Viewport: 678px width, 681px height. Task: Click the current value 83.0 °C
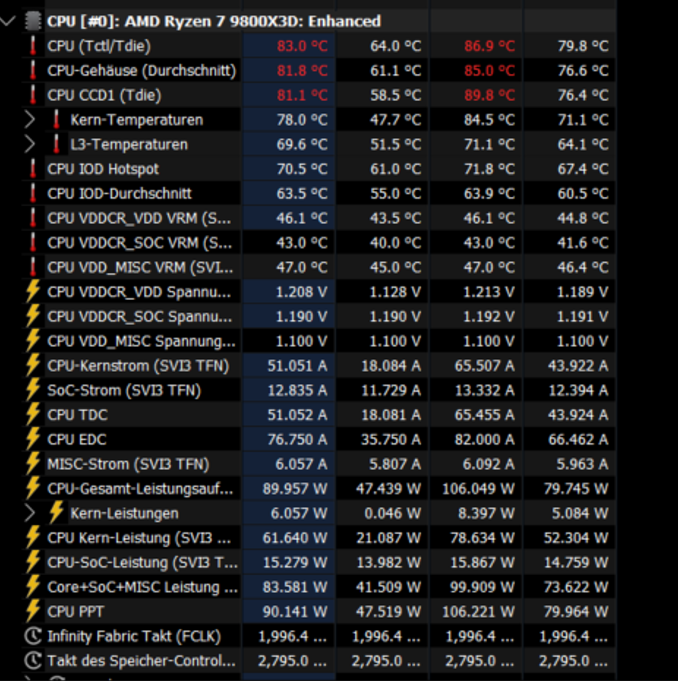pos(302,46)
